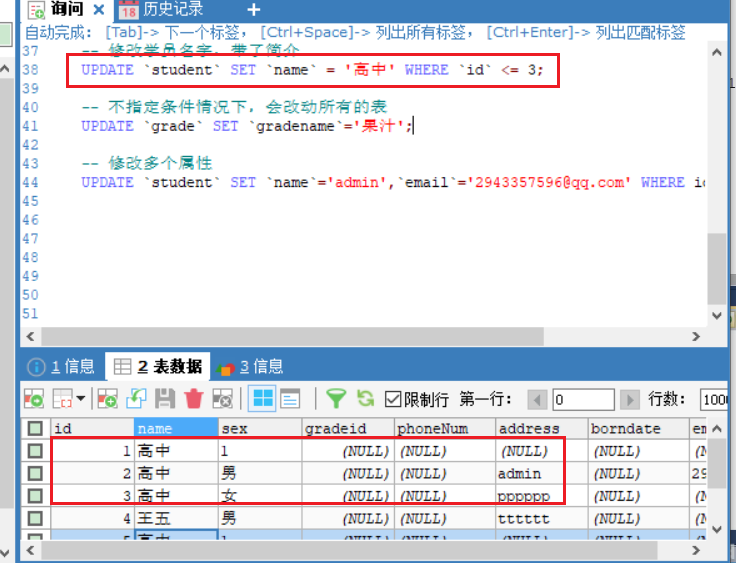Image resolution: width=736 pixels, height=563 pixels.
Task: Switch to form view icon
Action: point(290,399)
